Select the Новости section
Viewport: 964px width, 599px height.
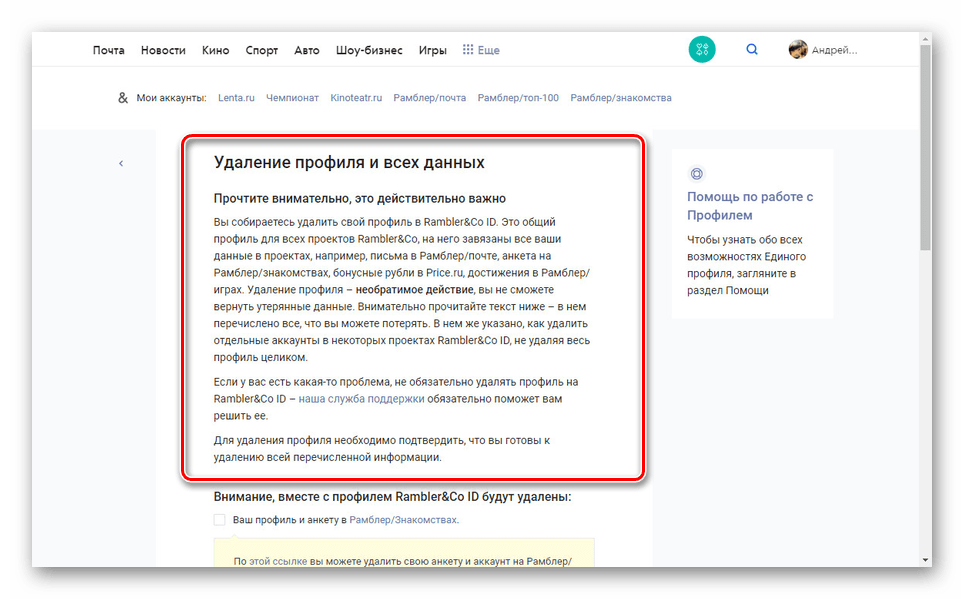pos(162,49)
